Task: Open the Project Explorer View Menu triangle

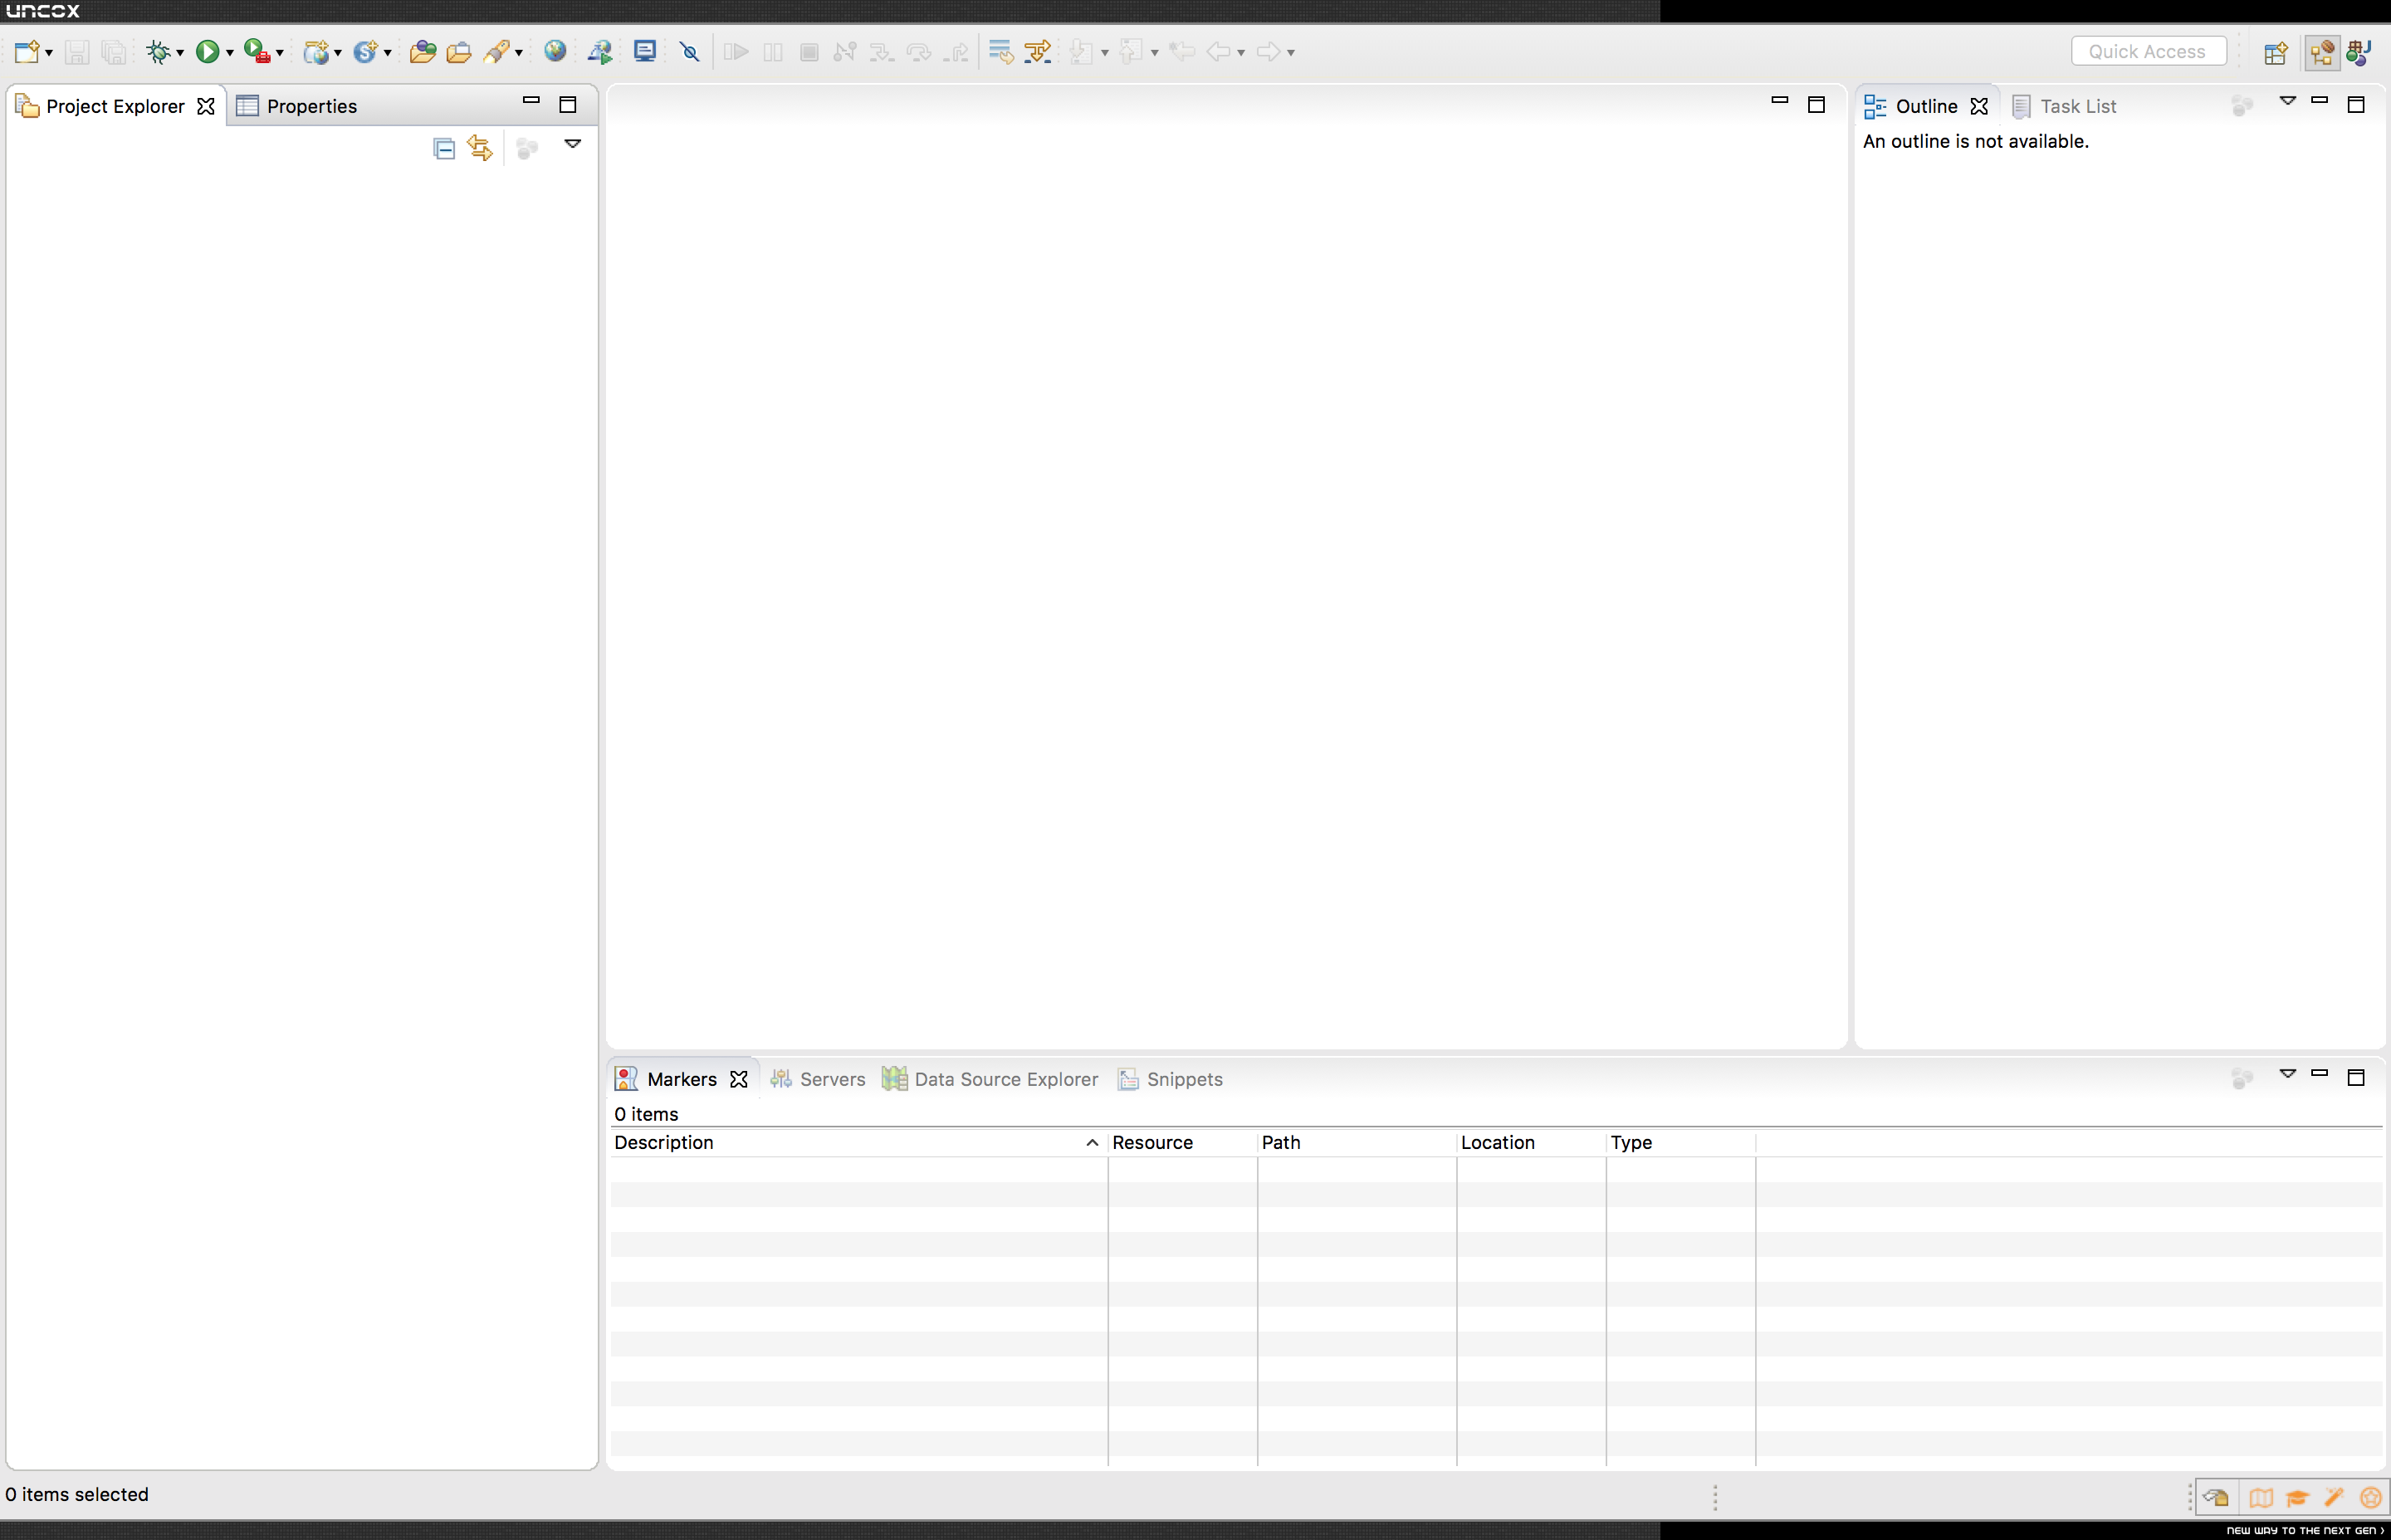Action: coord(573,144)
